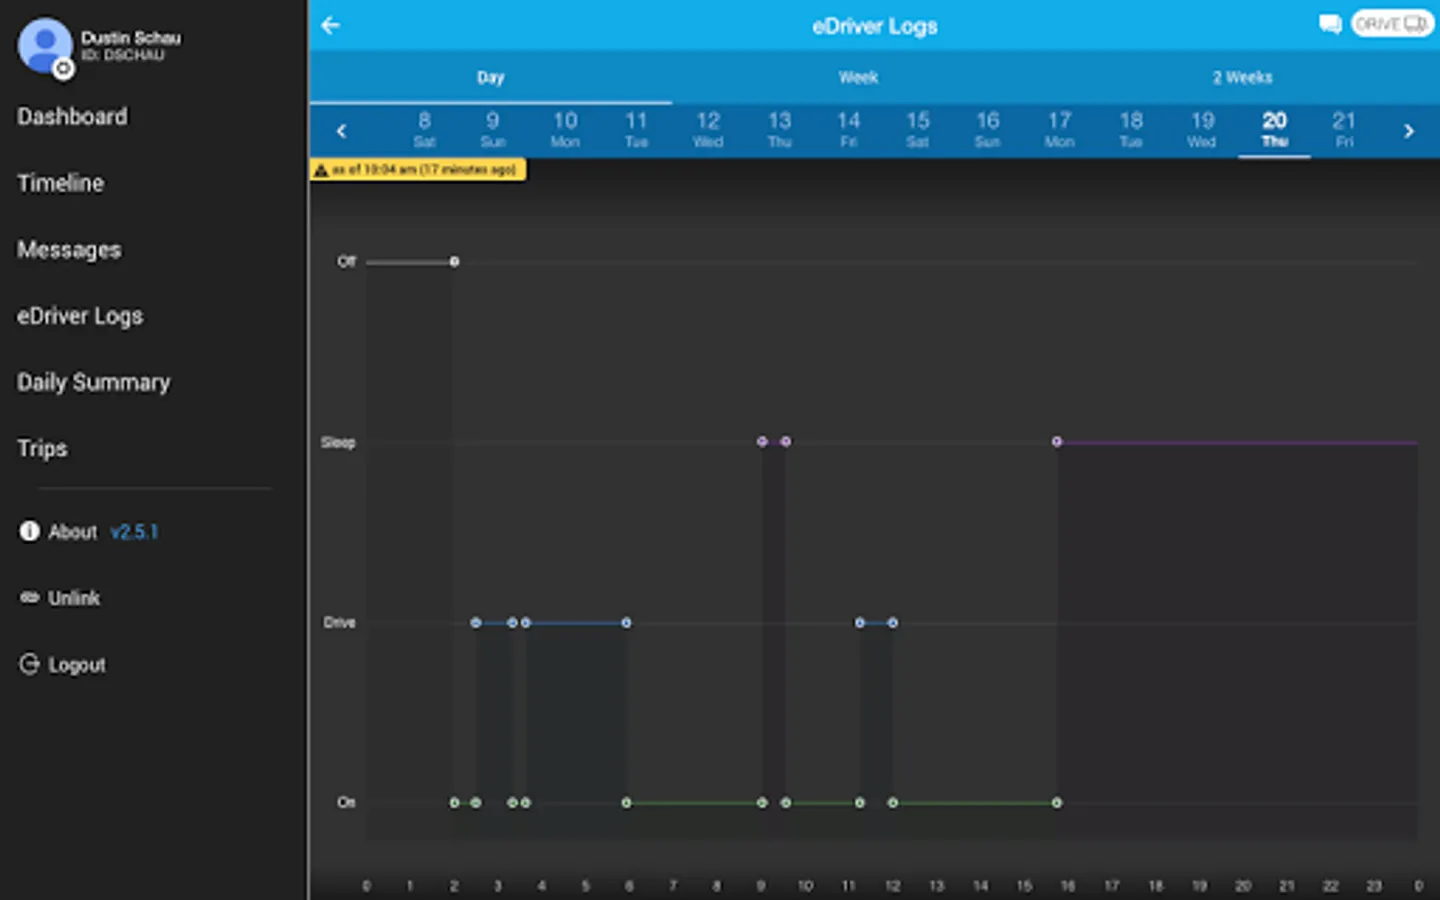Open Timeline from the sidebar
The height and width of the screenshot is (900, 1440).
[x=60, y=183]
